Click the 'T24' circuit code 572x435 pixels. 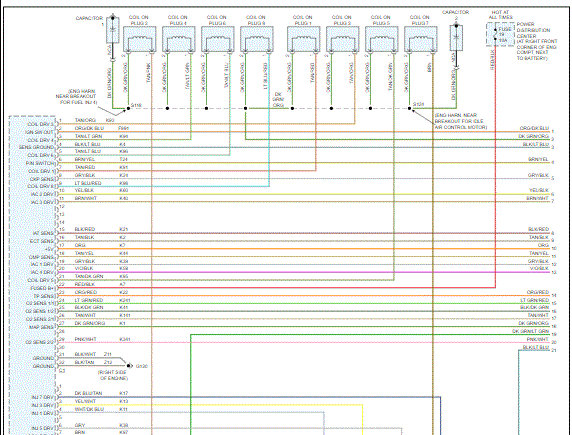tap(123, 159)
